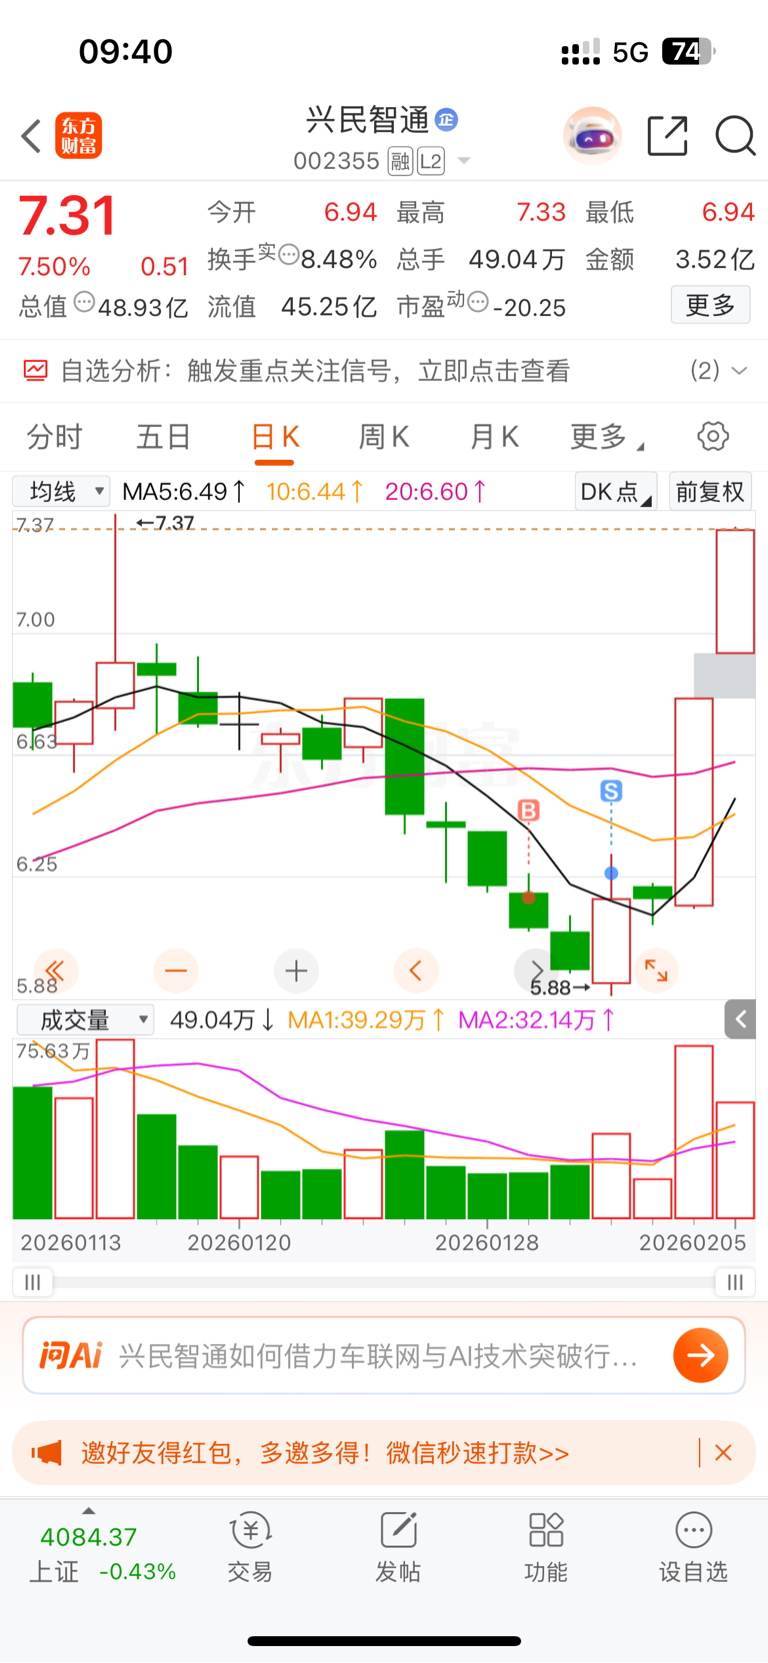This screenshot has width=768, height=1663.
Task: Zoom out chart with minus icon
Action: point(176,970)
